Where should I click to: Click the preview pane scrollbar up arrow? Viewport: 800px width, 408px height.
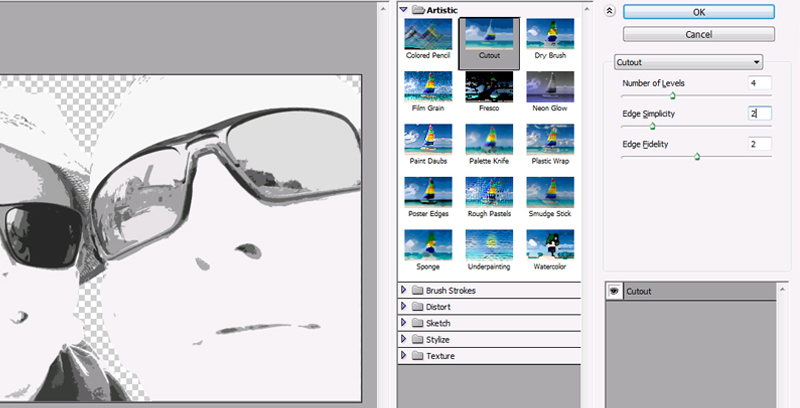point(384,9)
